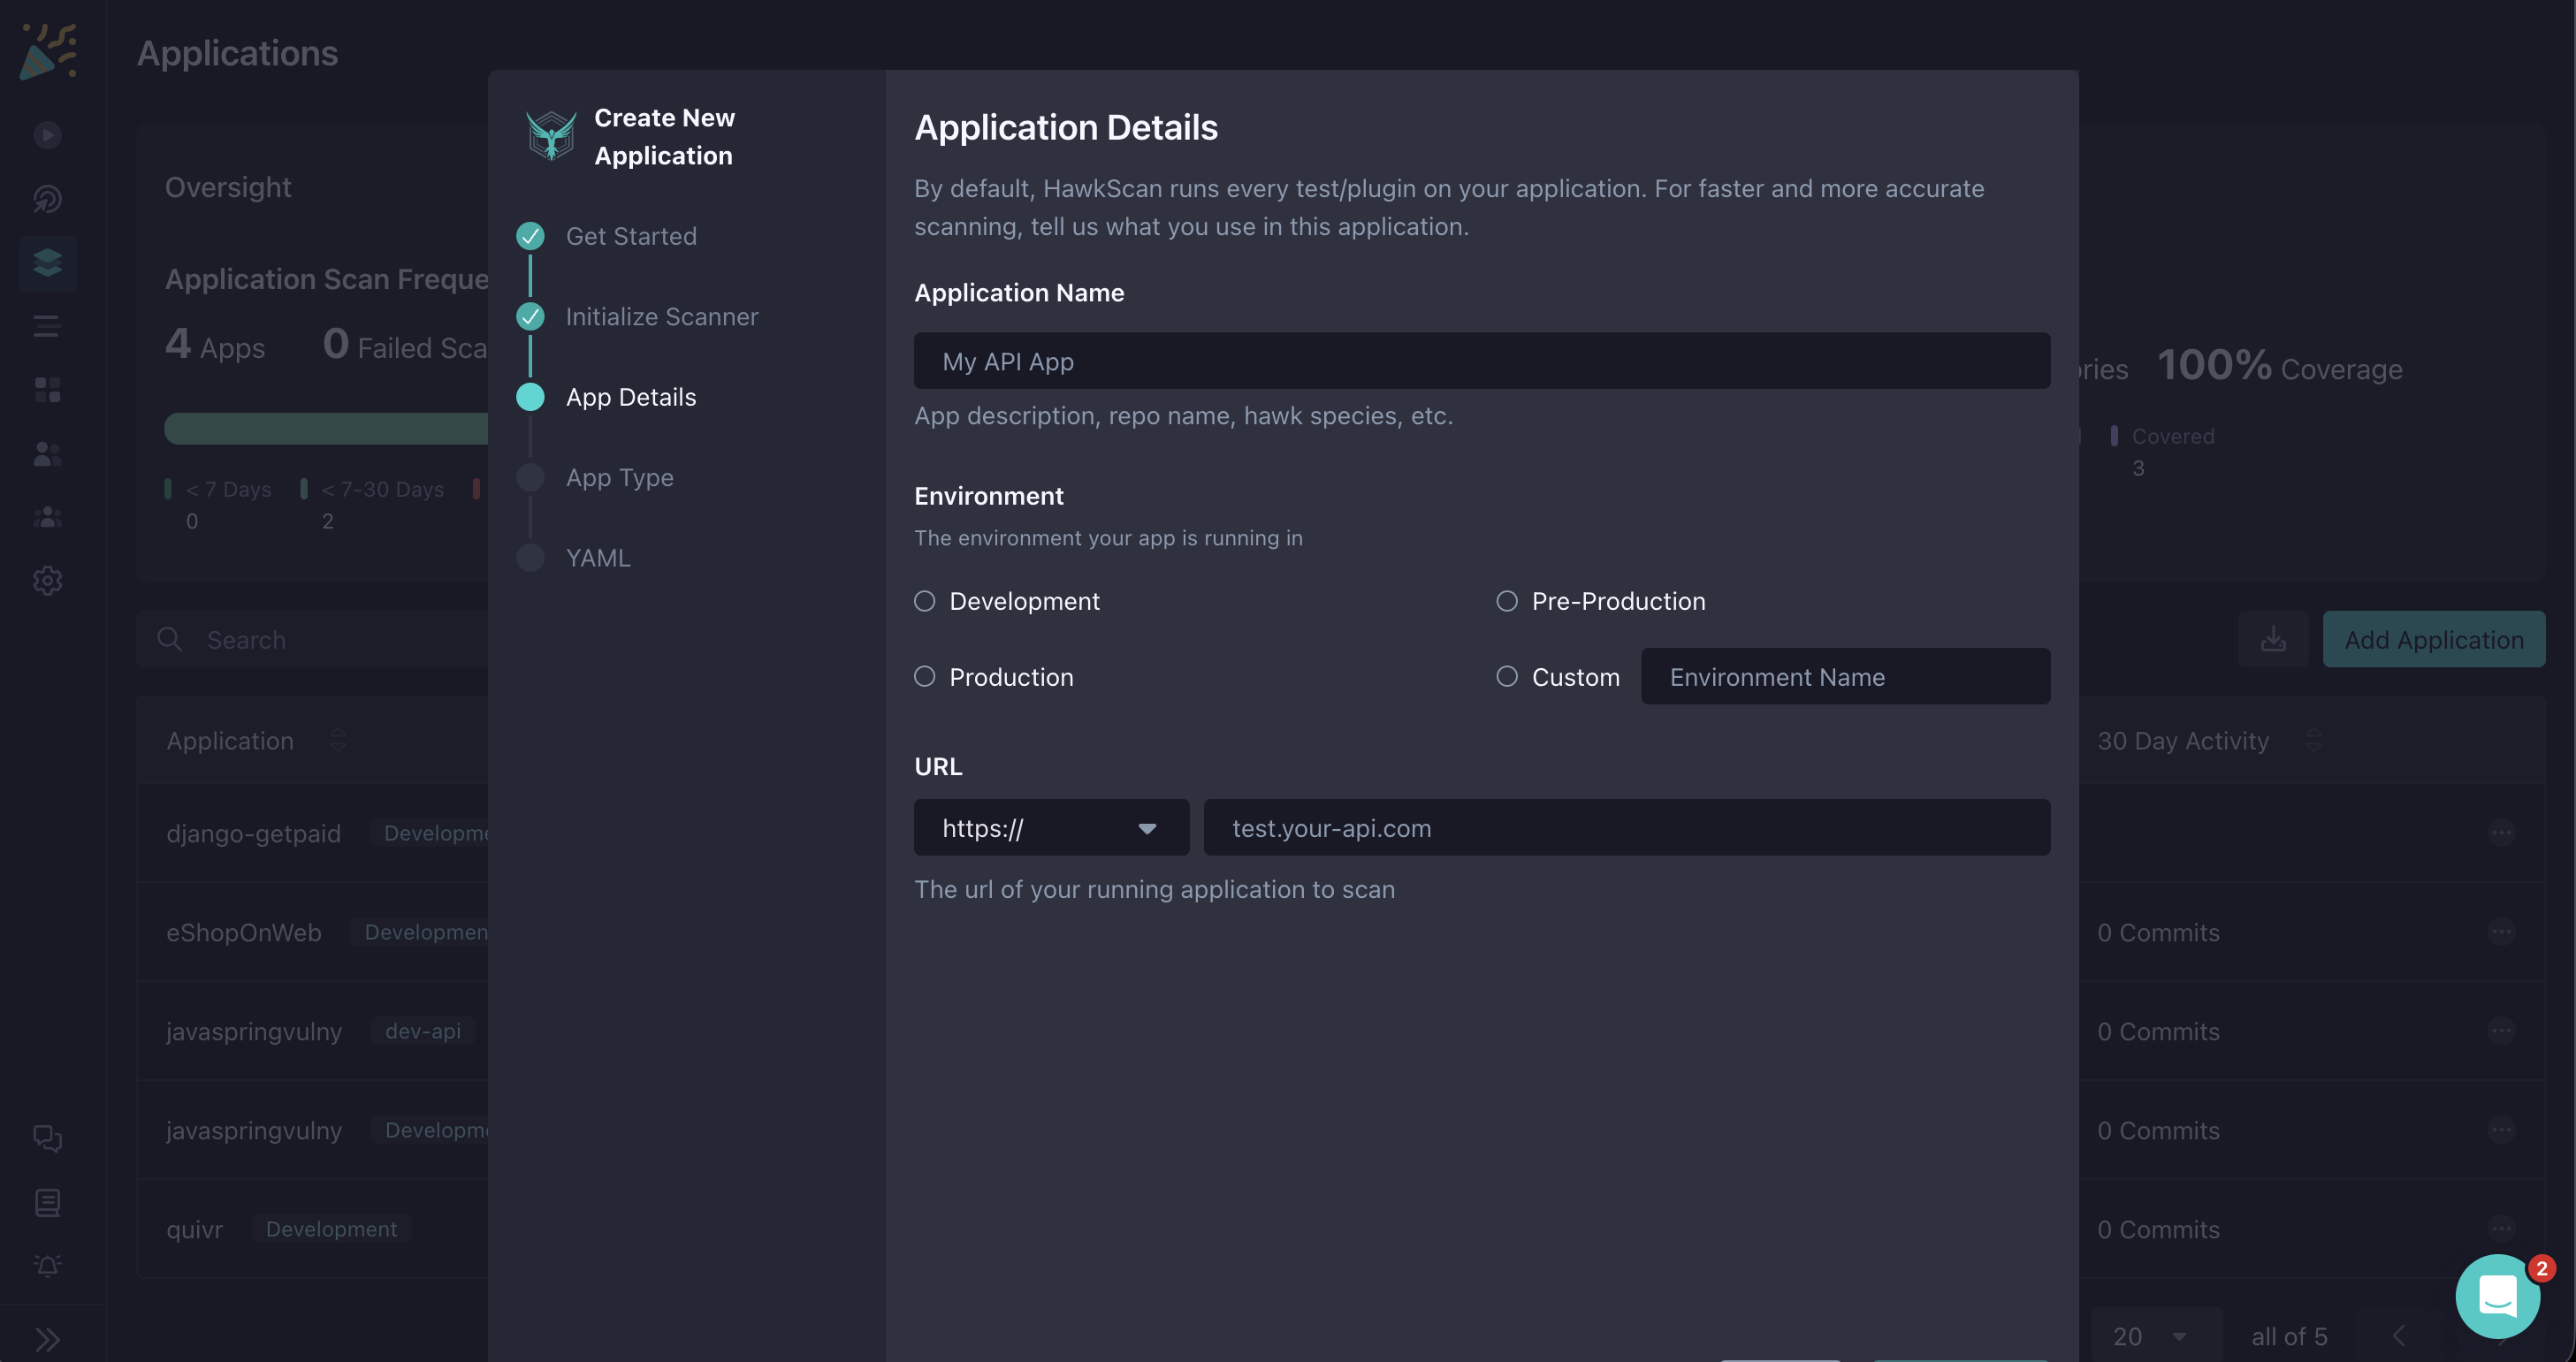Open the documentation book icon

click(x=47, y=1202)
